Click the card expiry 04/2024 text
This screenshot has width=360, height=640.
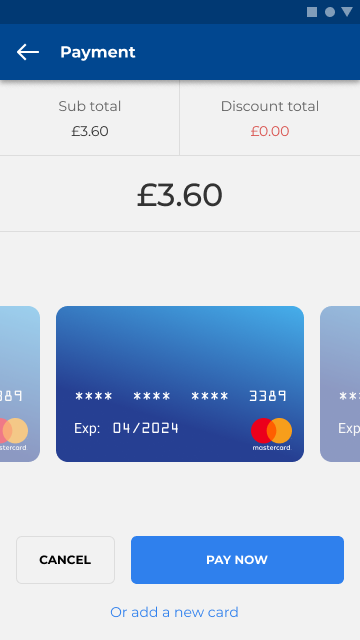coord(146,428)
